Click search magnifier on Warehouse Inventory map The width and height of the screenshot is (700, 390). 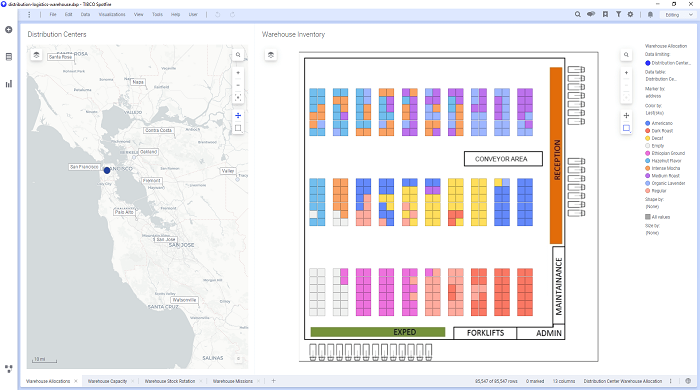click(x=626, y=55)
